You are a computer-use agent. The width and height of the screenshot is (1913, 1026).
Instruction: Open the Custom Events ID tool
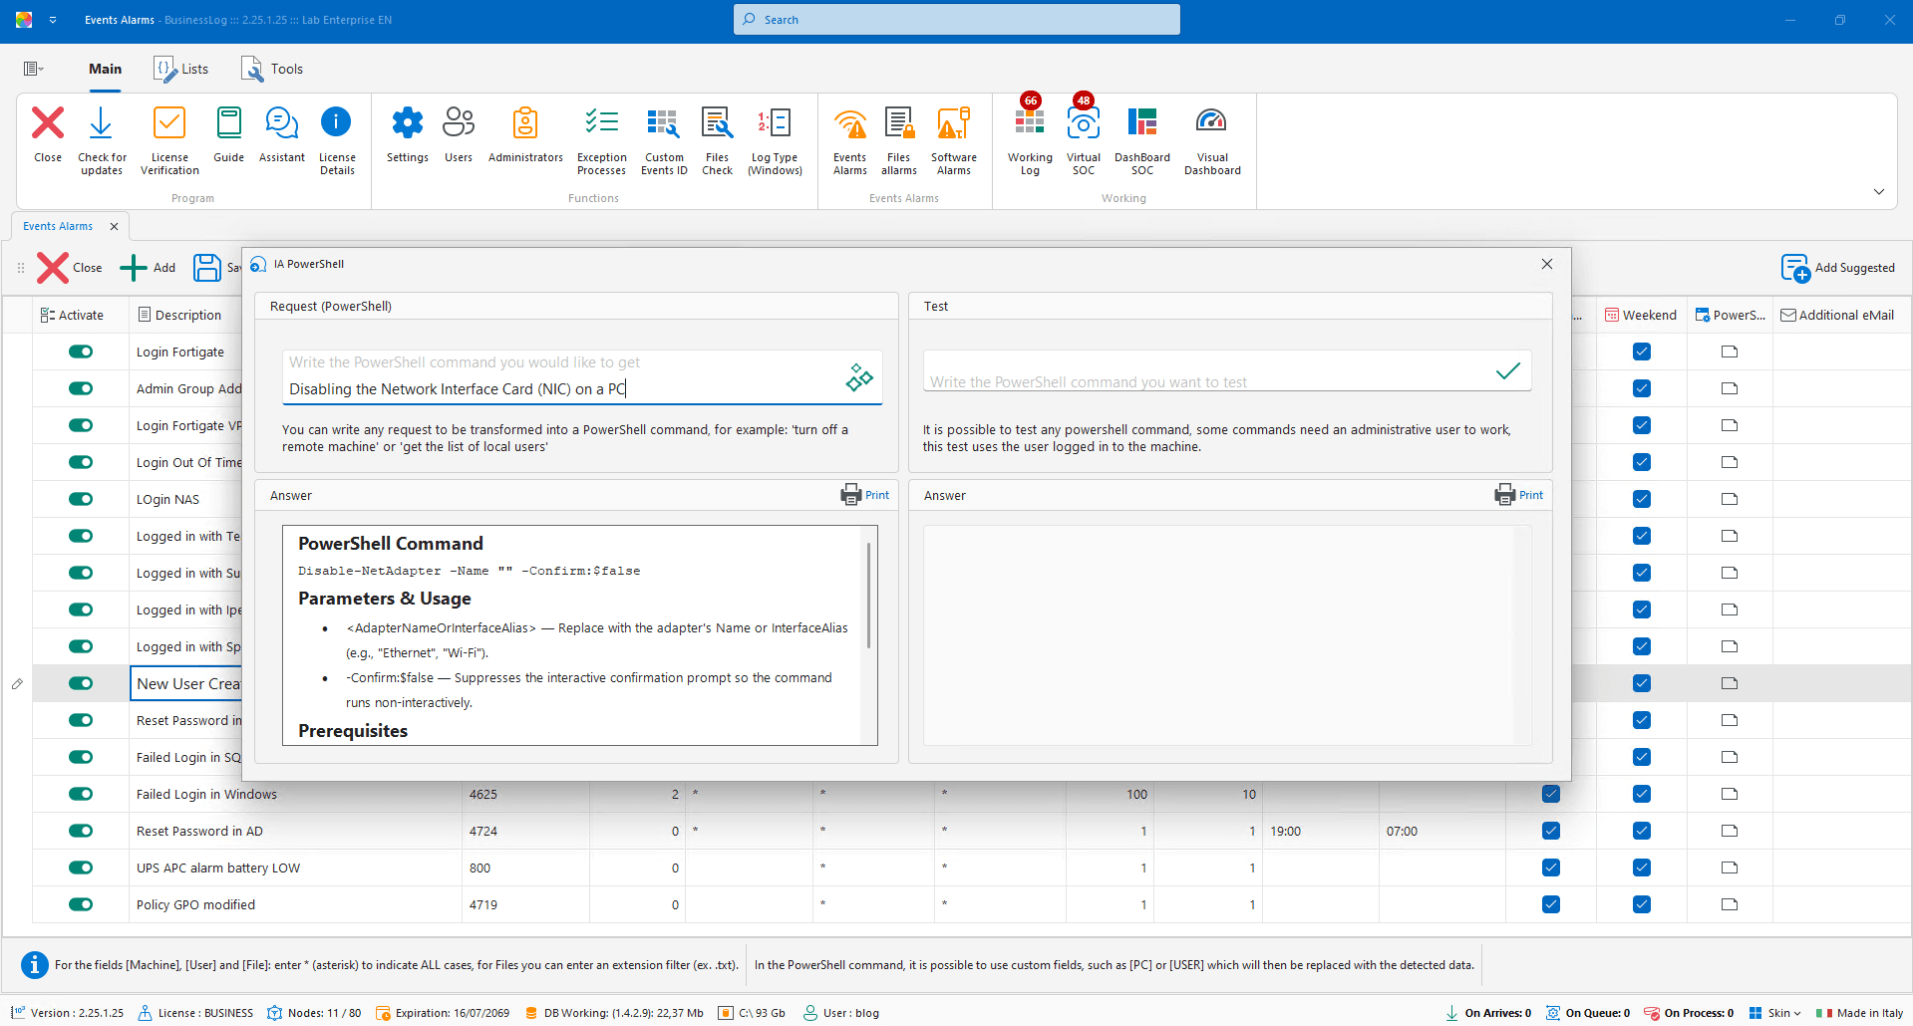(663, 140)
